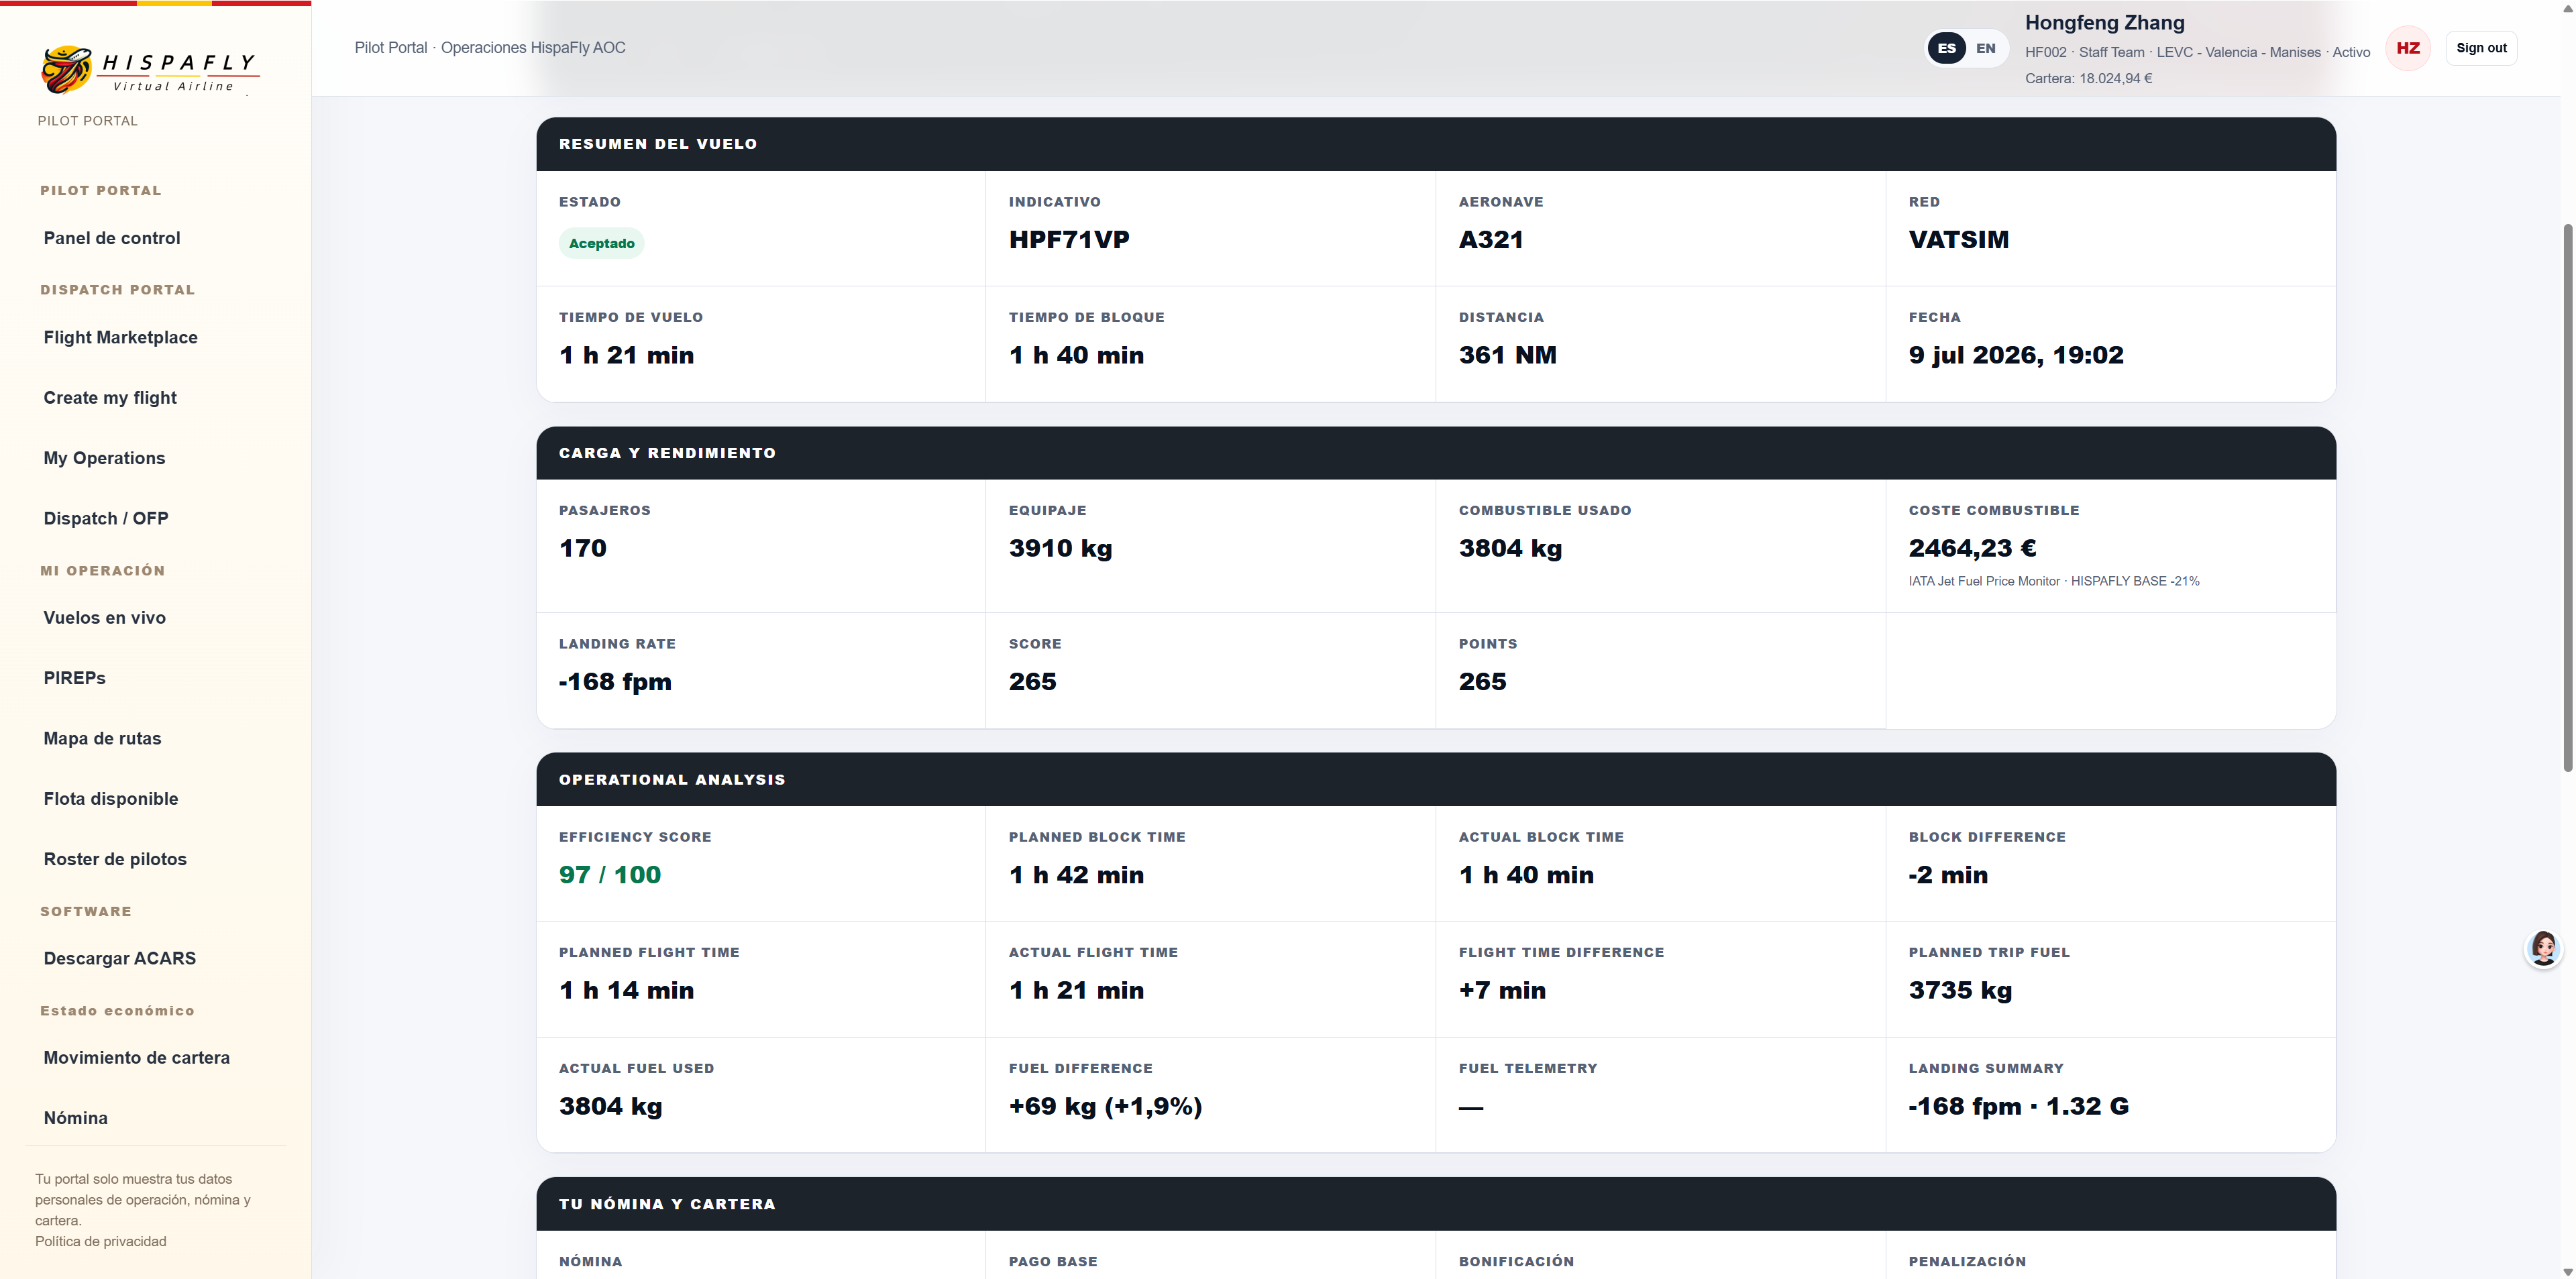Select the callsign HPF71VP
2576x1279 pixels.
1069,240
